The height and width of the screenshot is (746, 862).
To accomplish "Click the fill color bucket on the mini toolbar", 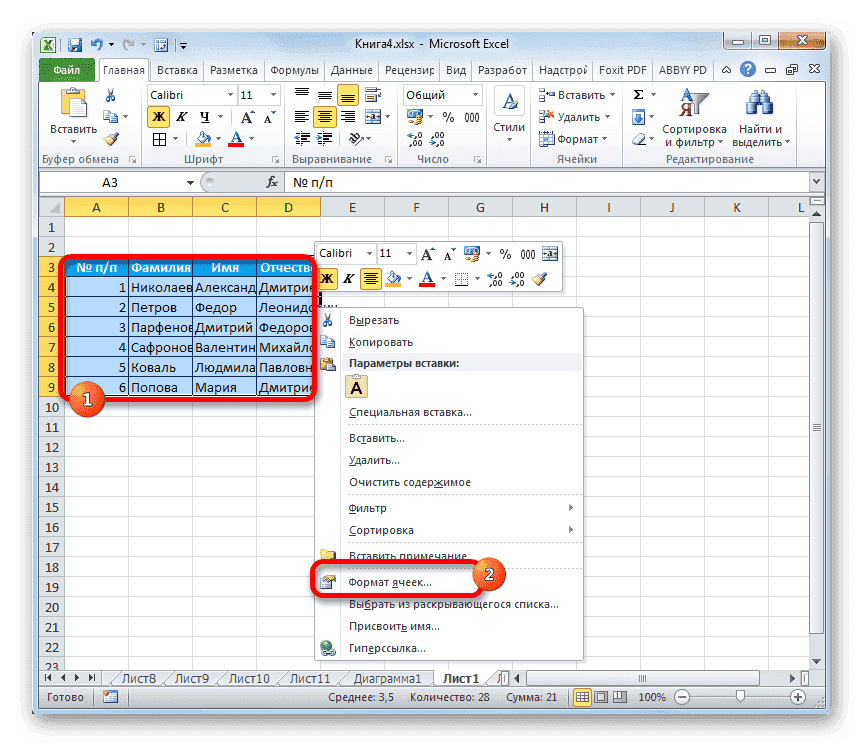I will [x=394, y=278].
